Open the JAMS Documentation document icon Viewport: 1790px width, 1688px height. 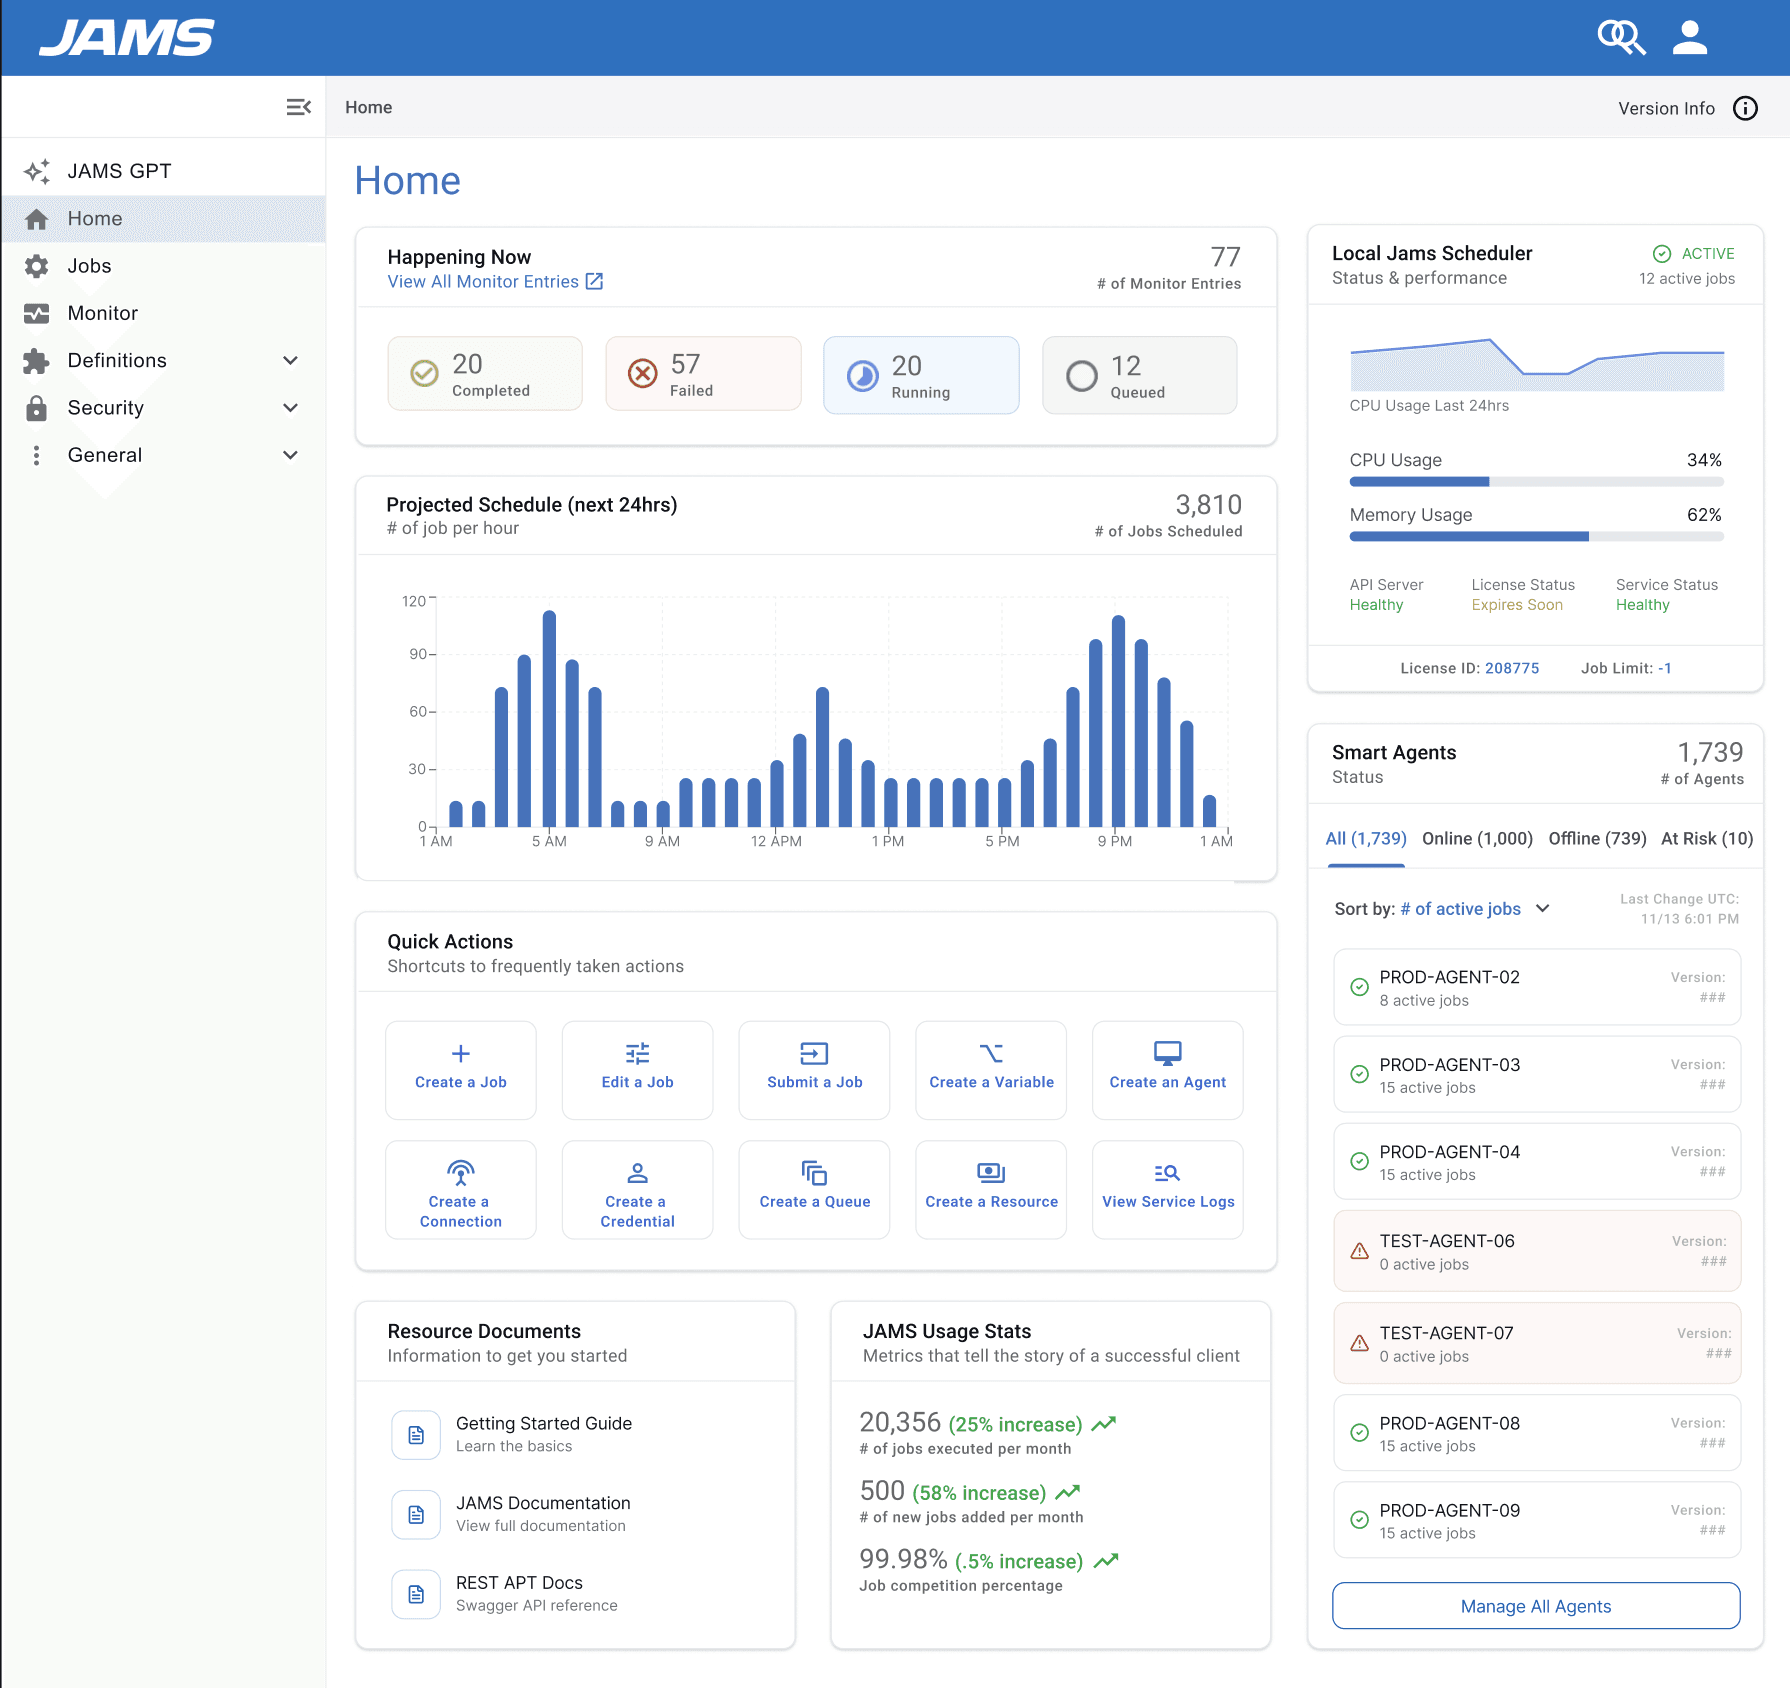point(416,1515)
